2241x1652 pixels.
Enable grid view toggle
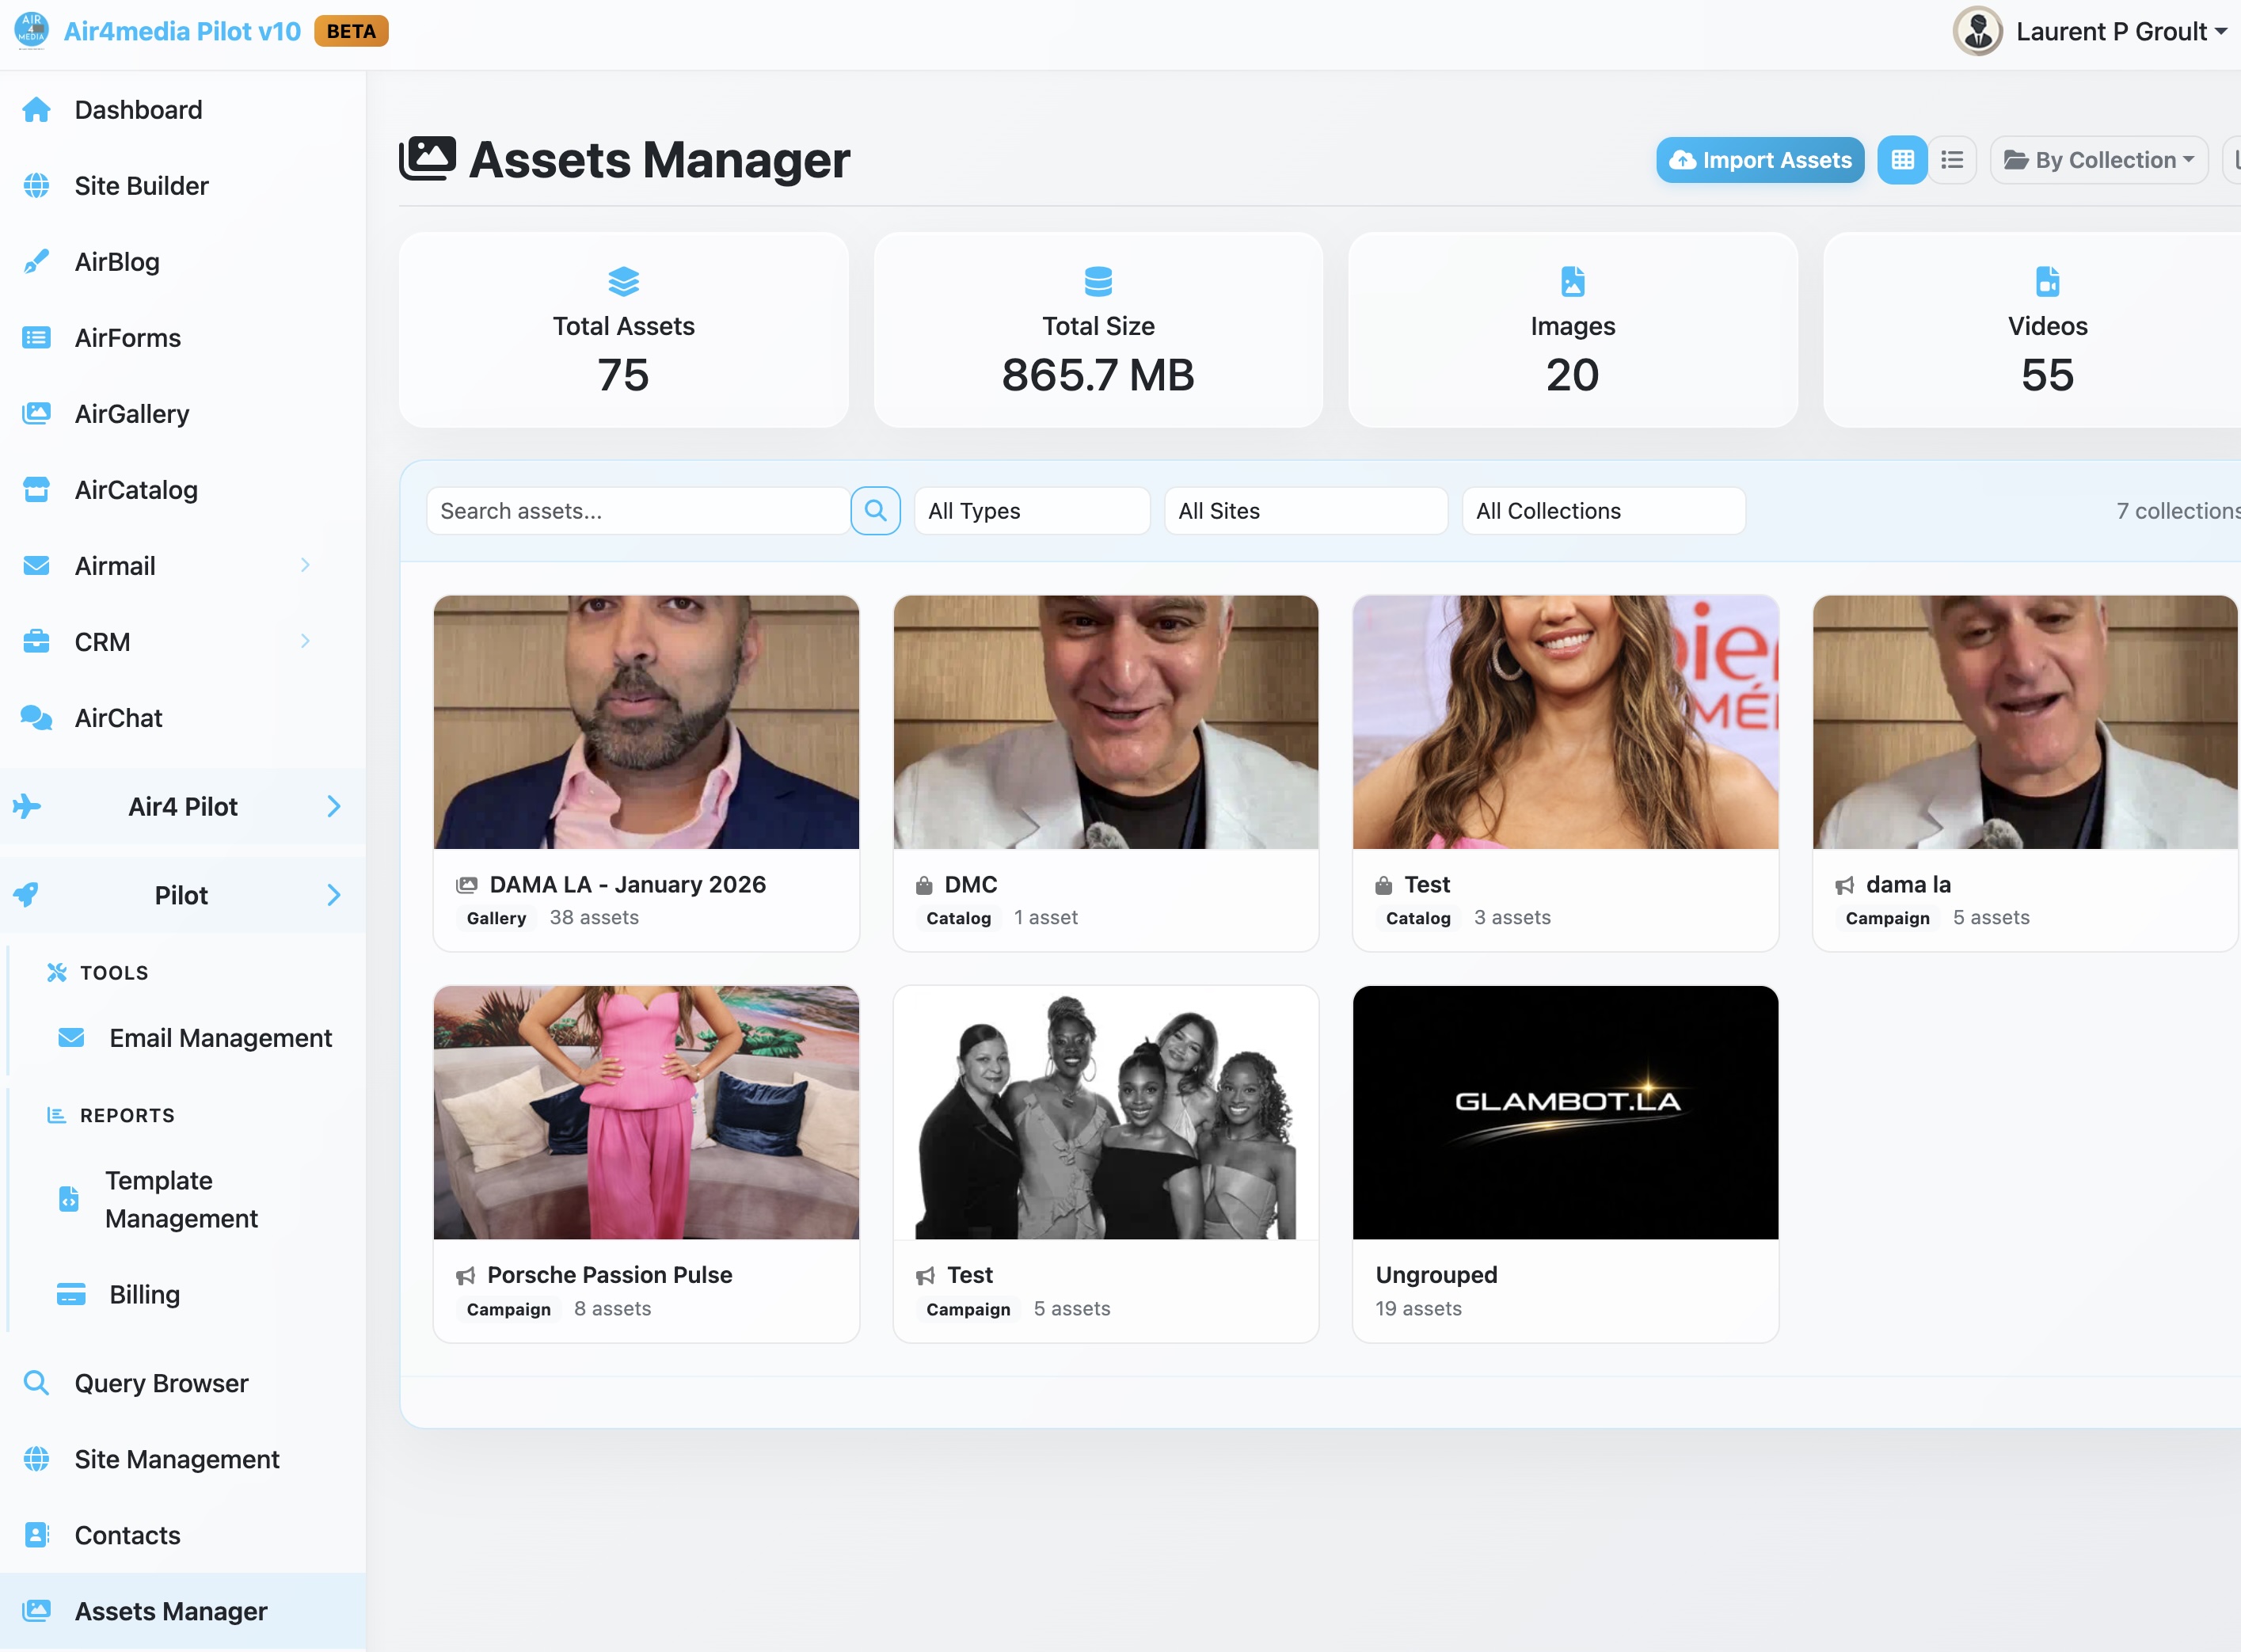point(1901,159)
